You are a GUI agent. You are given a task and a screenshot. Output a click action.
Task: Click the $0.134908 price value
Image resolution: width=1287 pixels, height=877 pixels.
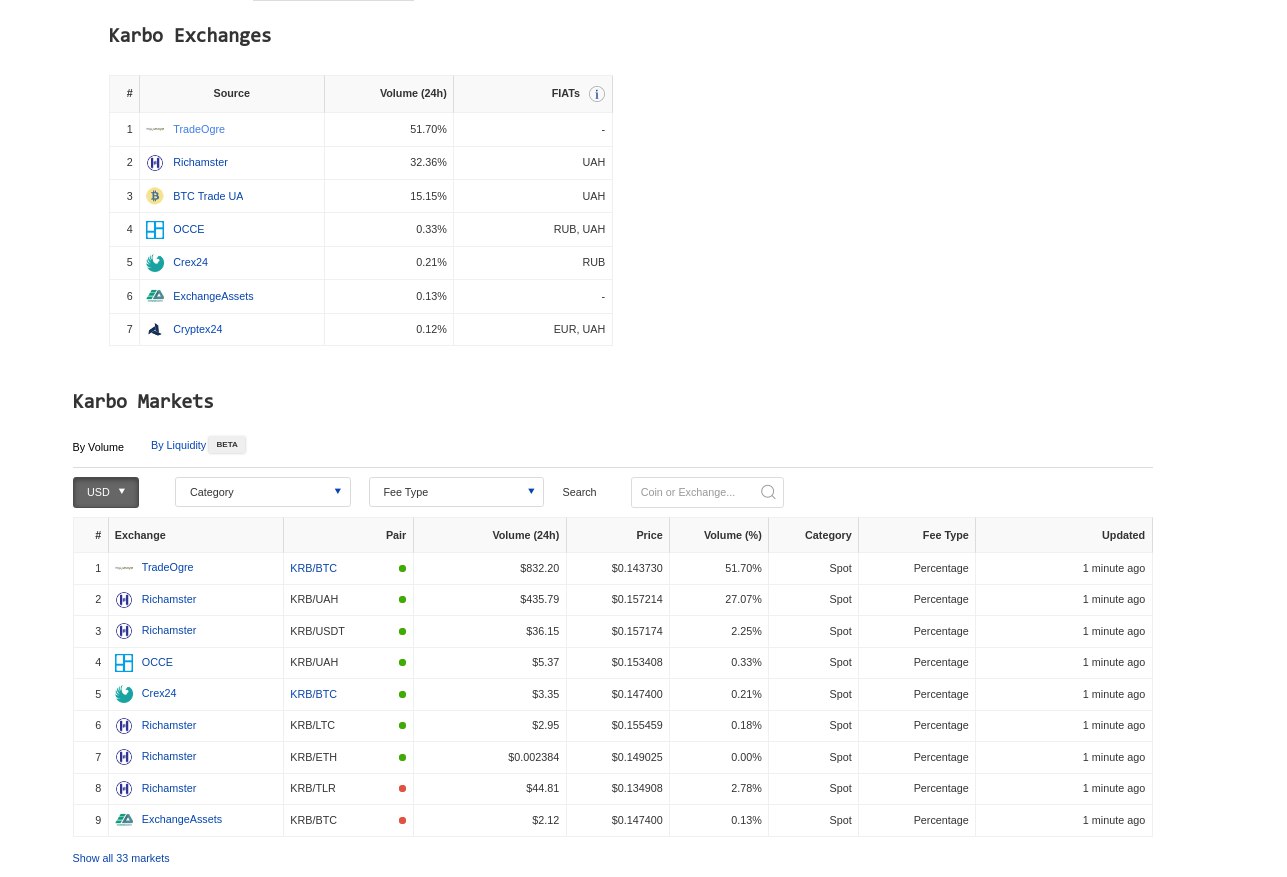637,788
